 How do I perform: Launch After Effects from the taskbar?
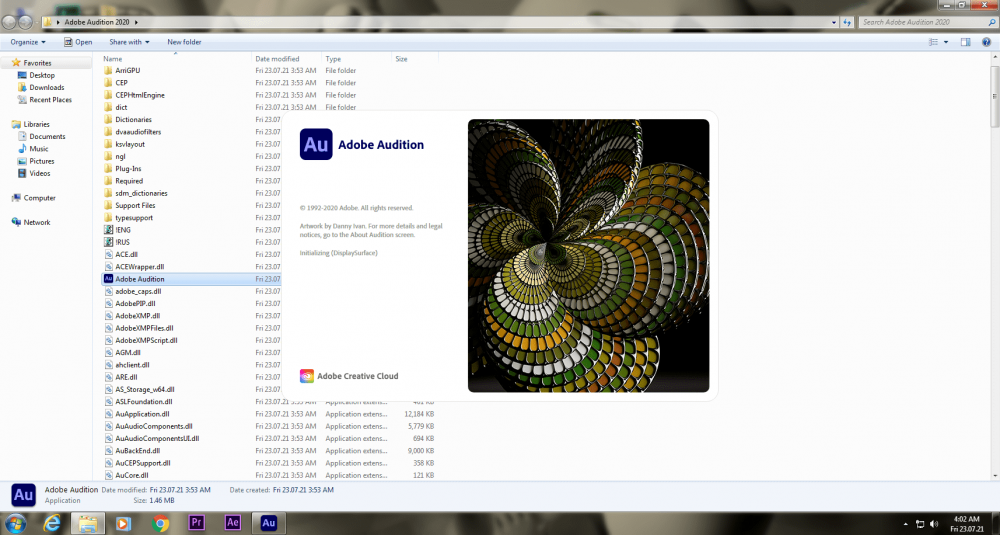[x=232, y=522]
